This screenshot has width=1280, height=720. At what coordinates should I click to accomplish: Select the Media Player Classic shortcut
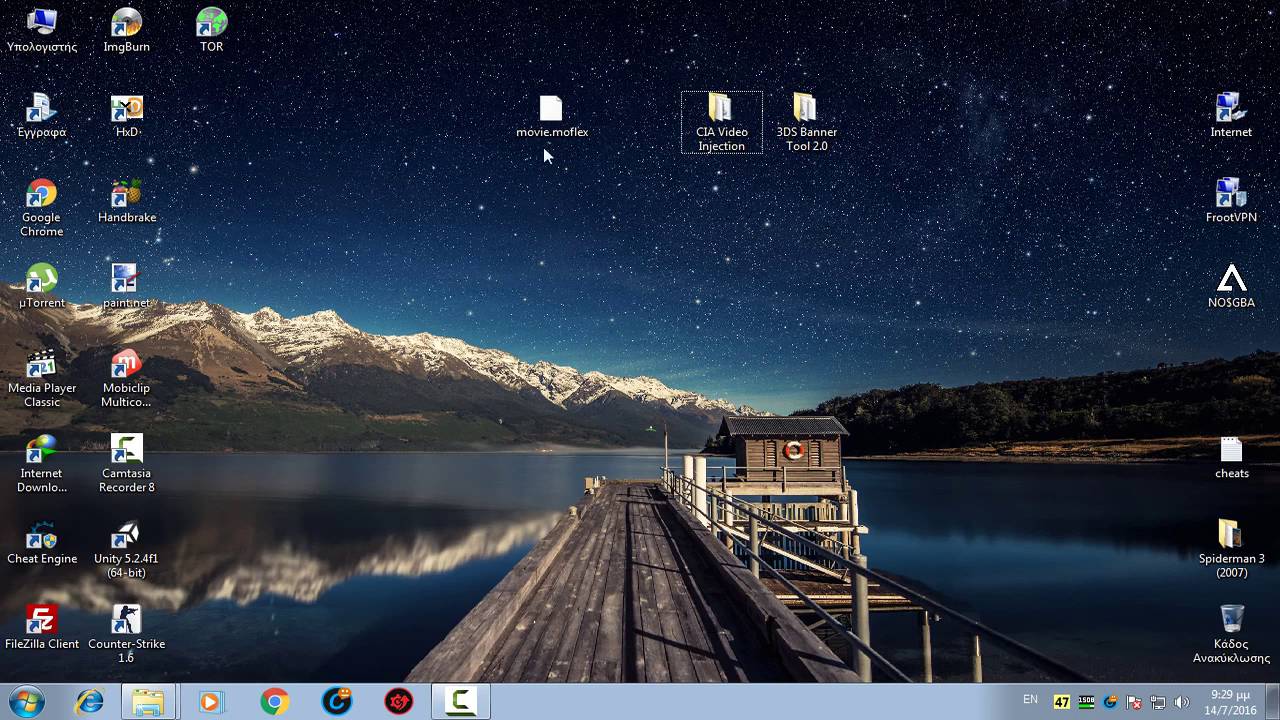tap(42, 379)
